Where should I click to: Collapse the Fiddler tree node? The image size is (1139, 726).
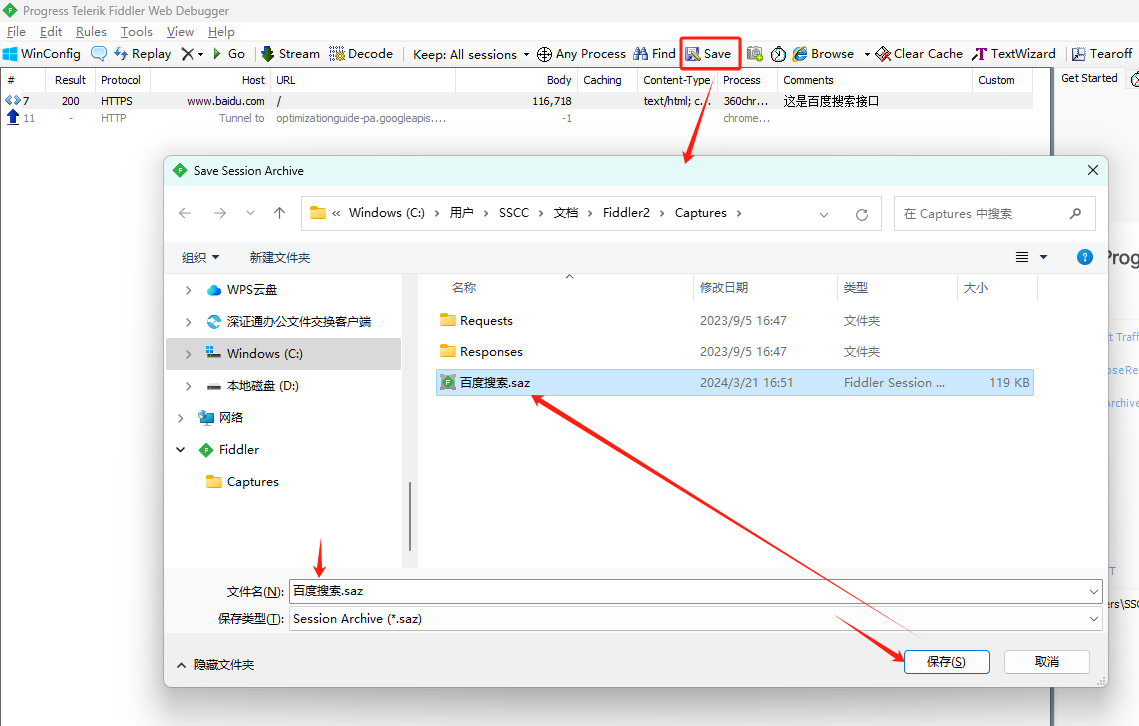pos(180,450)
